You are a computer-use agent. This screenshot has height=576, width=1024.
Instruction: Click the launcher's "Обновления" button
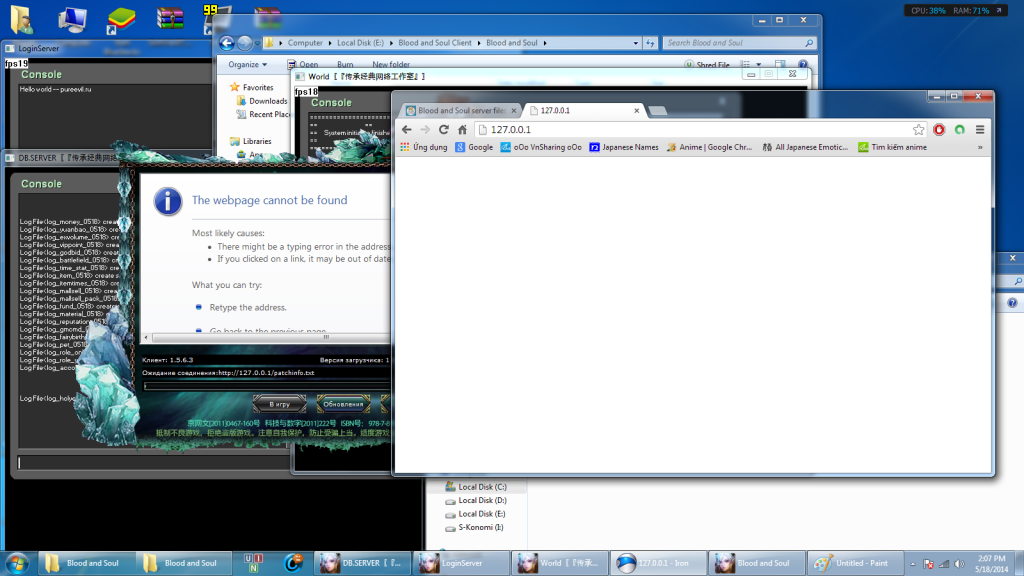click(x=343, y=404)
